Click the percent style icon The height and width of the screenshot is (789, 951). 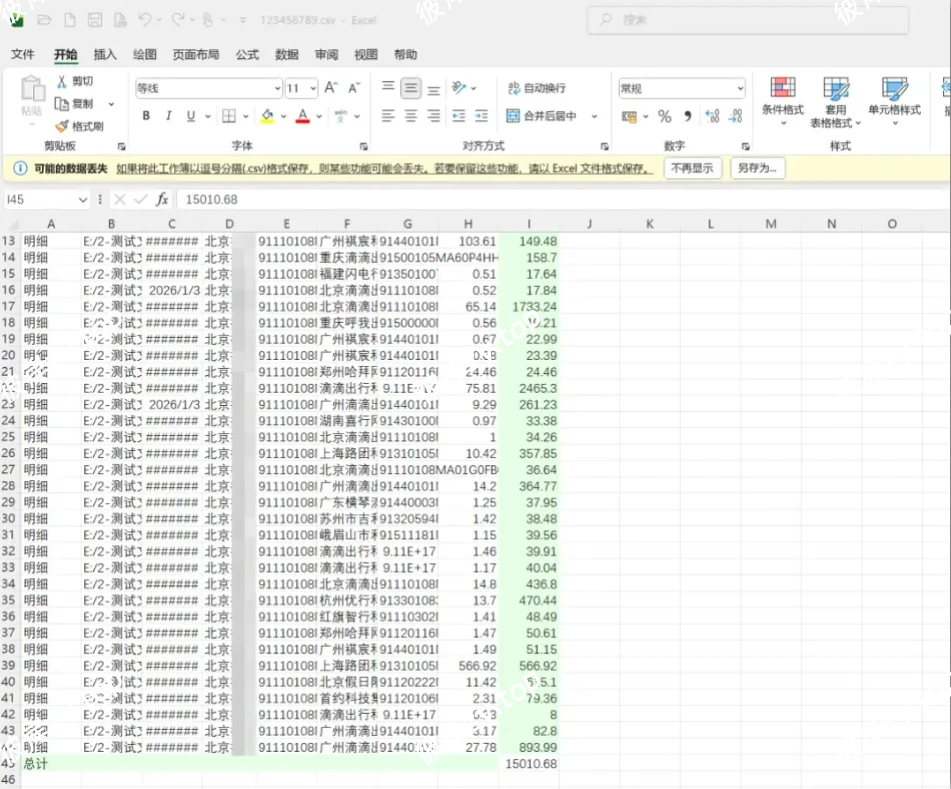coord(664,117)
